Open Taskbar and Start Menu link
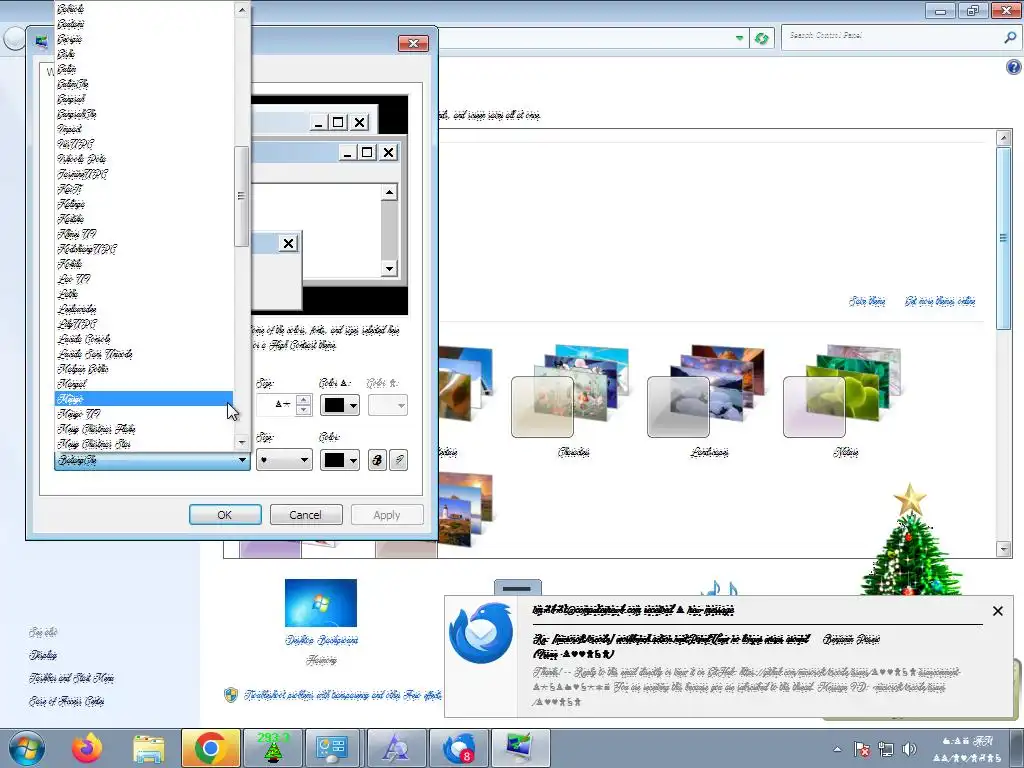Viewport: 1024px width, 768px height. point(71,679)
